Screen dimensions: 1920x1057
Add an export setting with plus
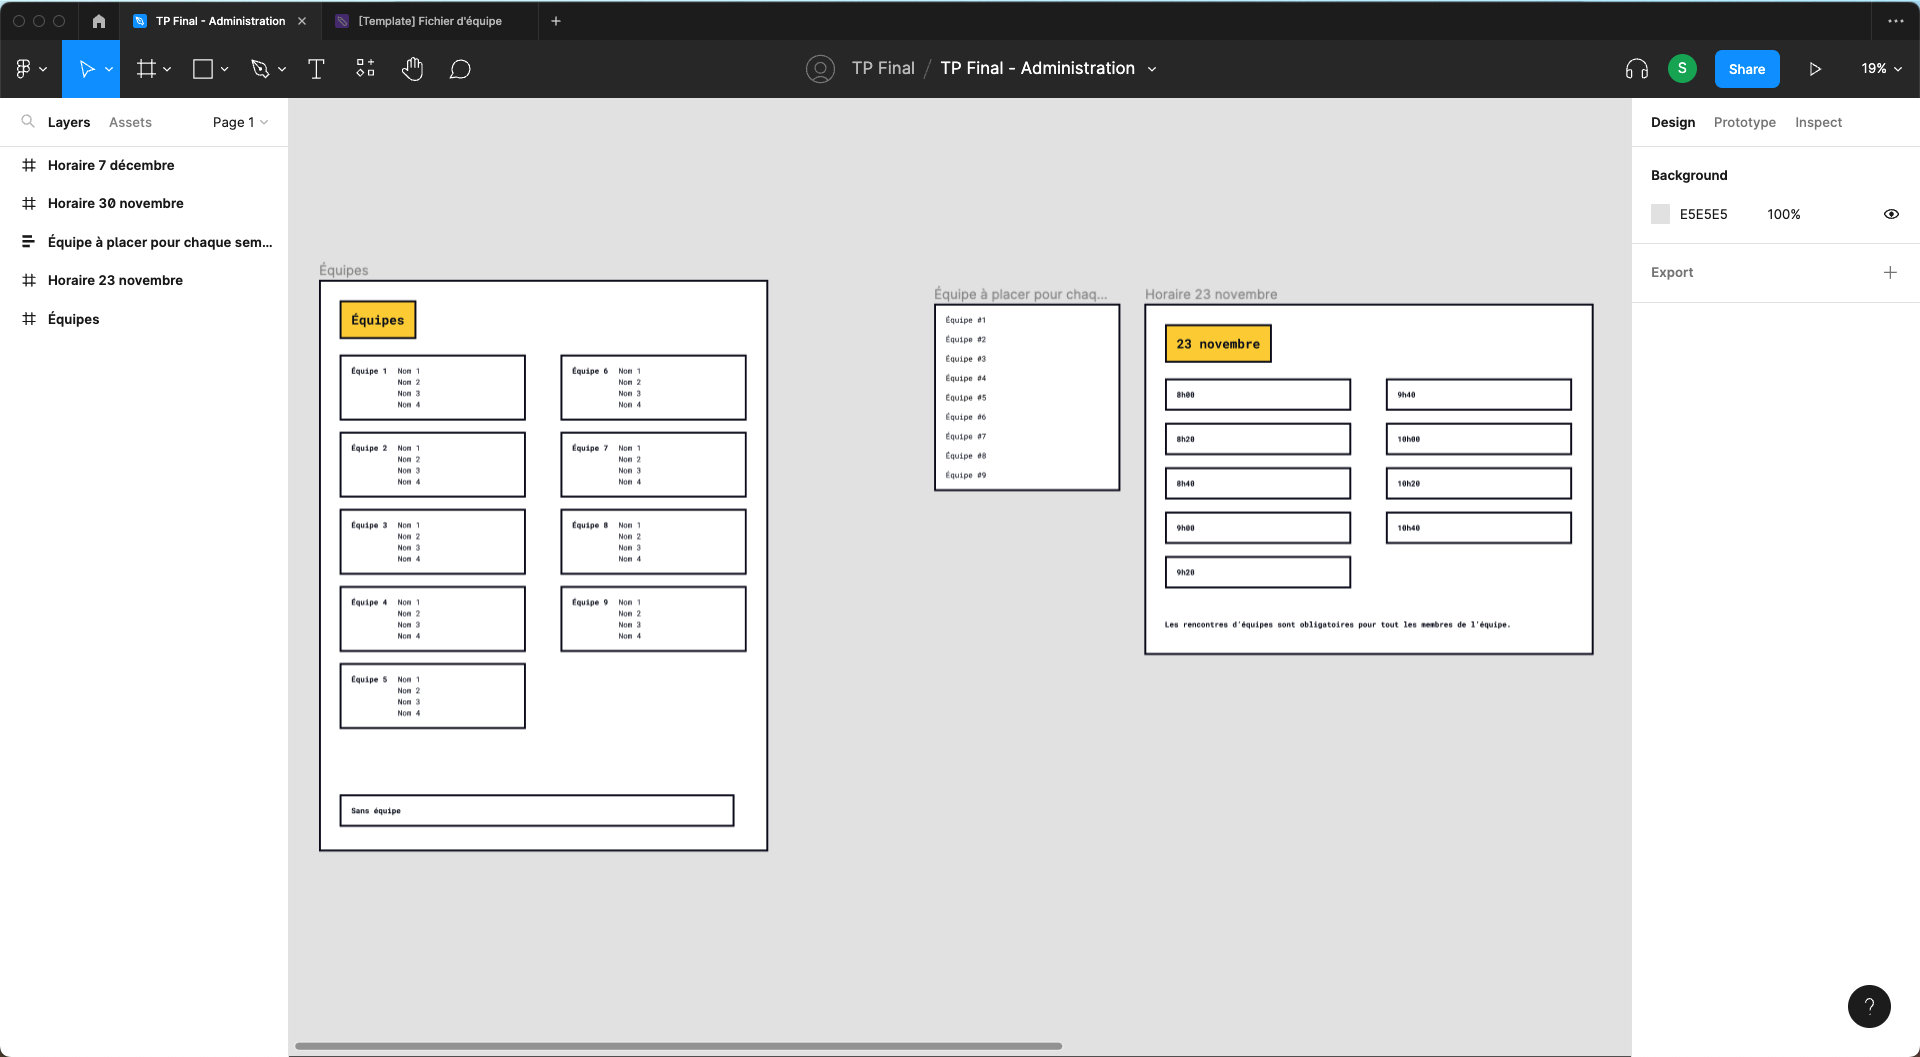tap(1890, 272)
